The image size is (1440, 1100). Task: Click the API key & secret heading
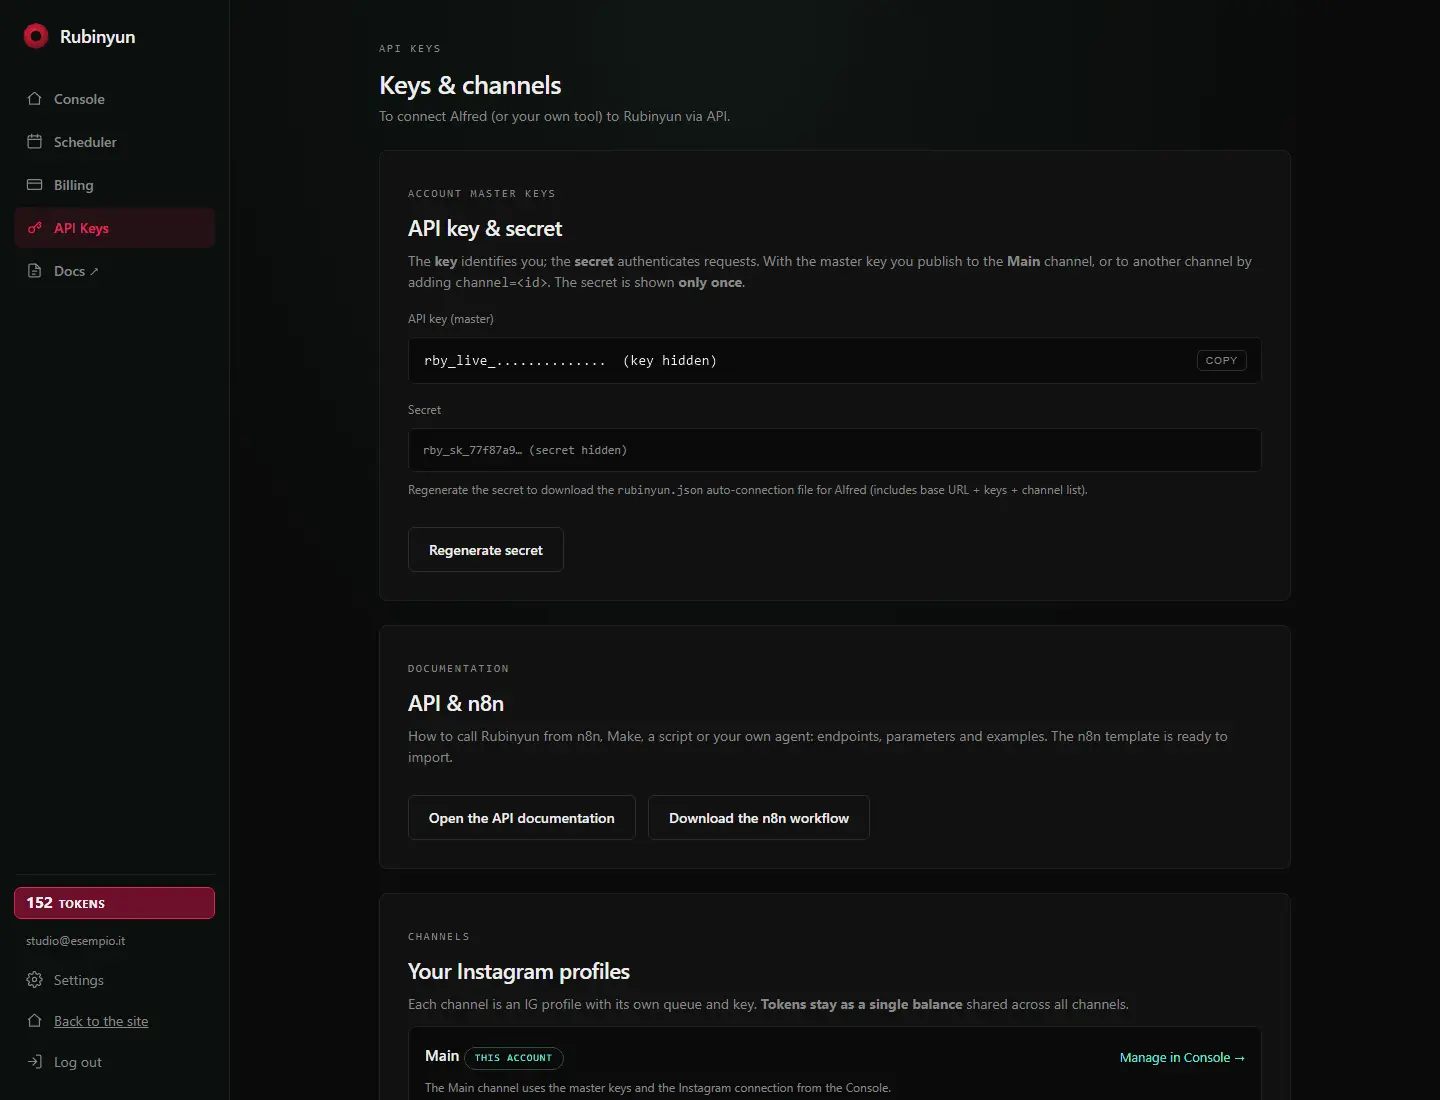[485, 229]
